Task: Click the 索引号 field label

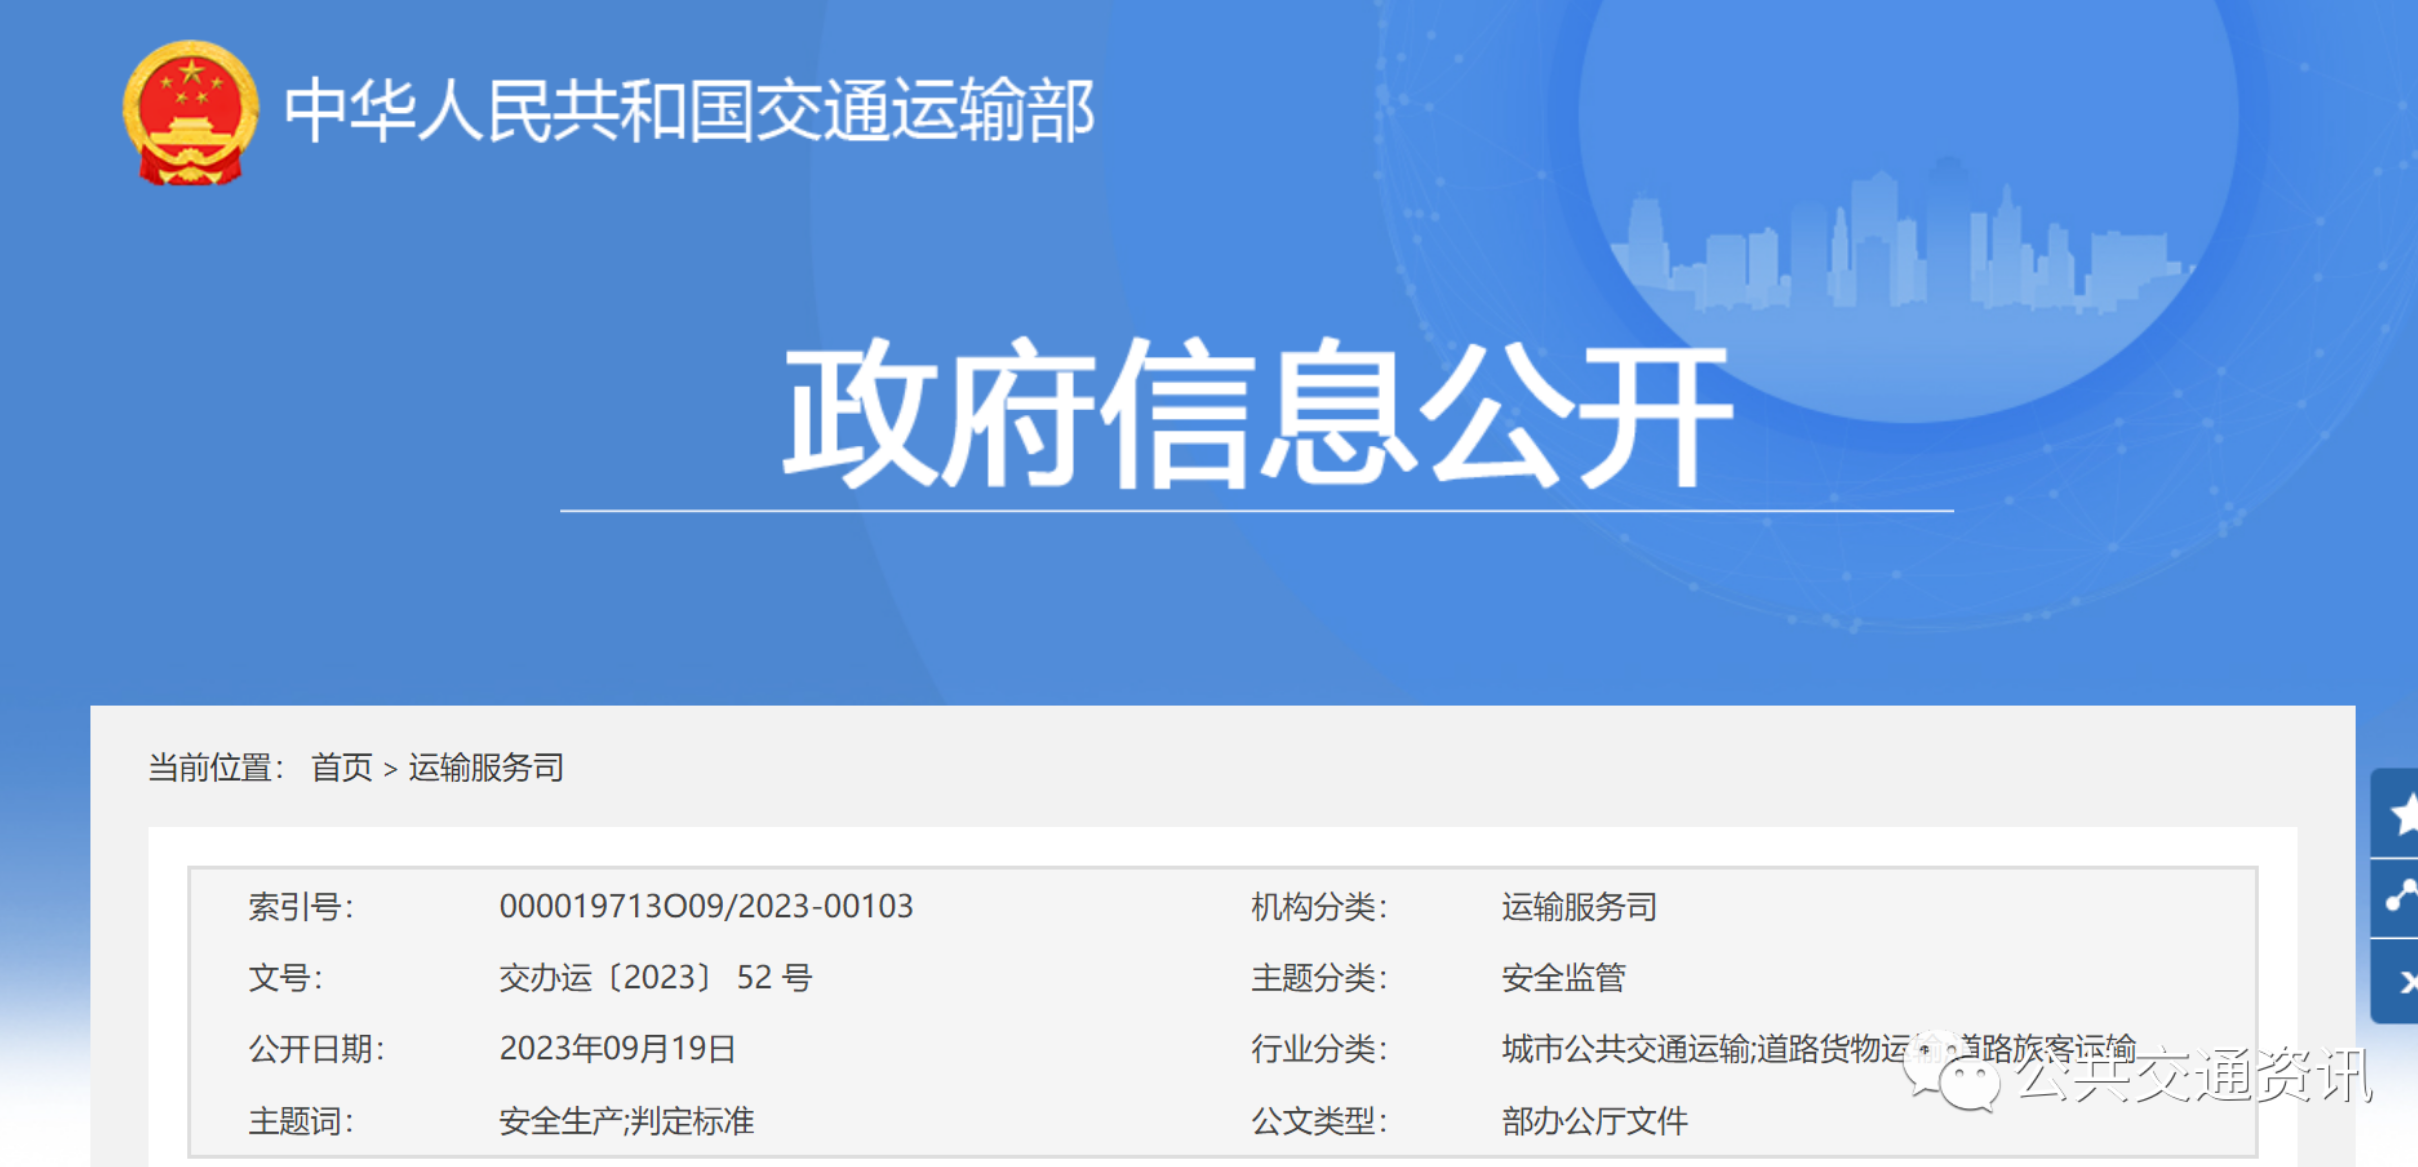Action: tap(300, 907)
